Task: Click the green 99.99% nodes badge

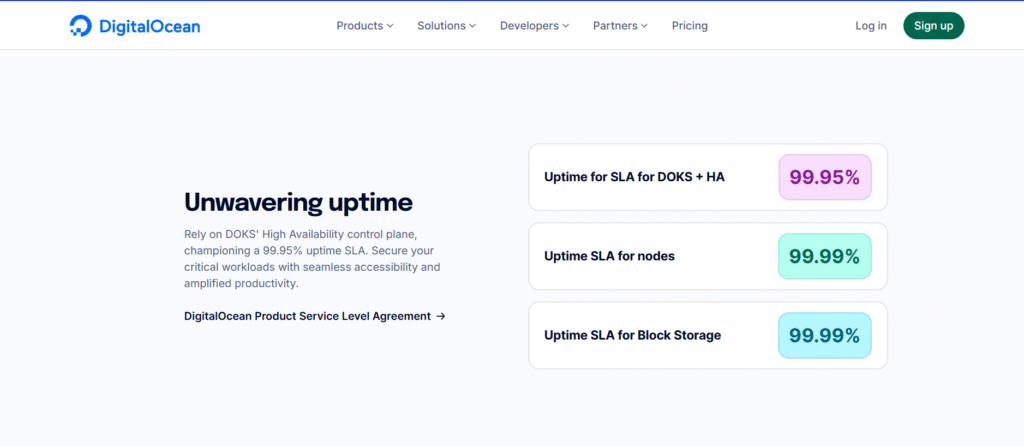Action: [x=824, y=256]
